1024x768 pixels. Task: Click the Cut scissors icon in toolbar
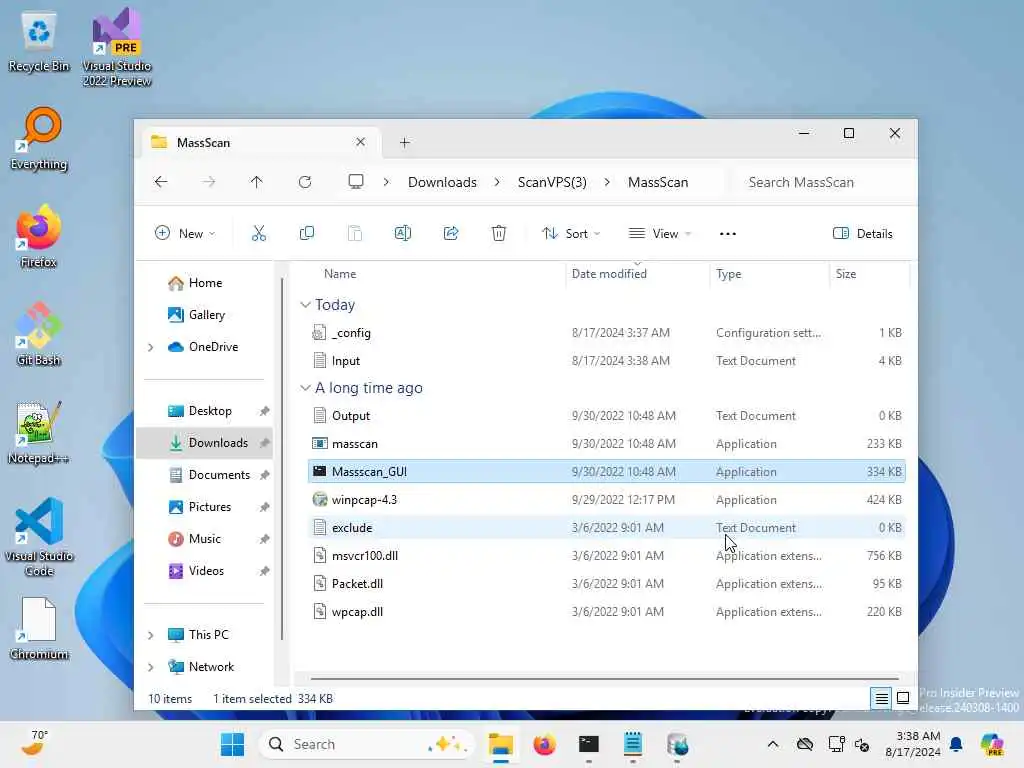click(259, 233)
